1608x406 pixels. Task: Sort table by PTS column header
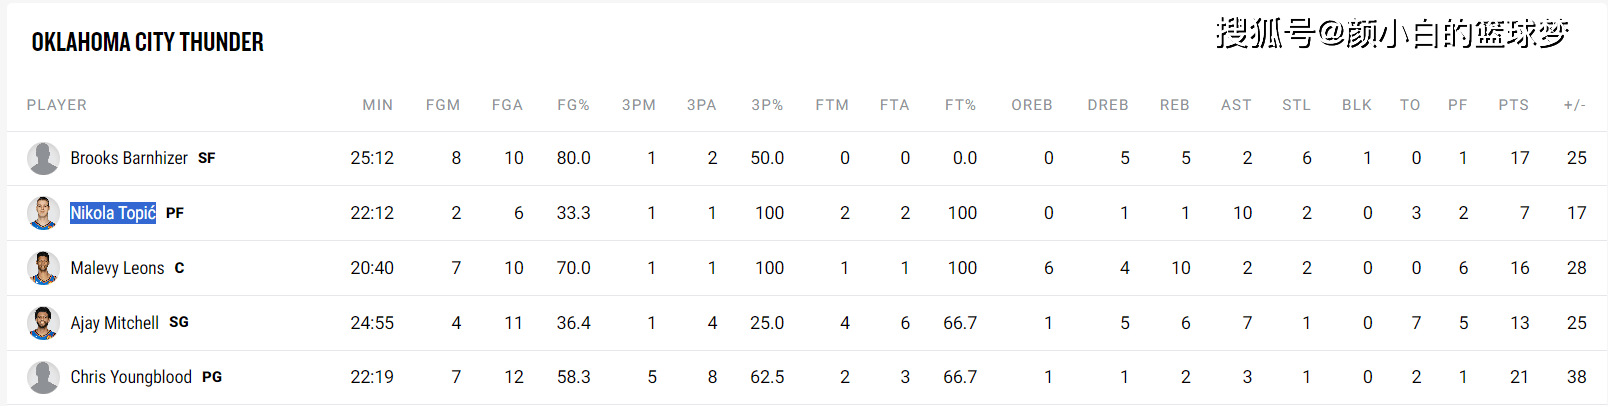click(1513, 105)
